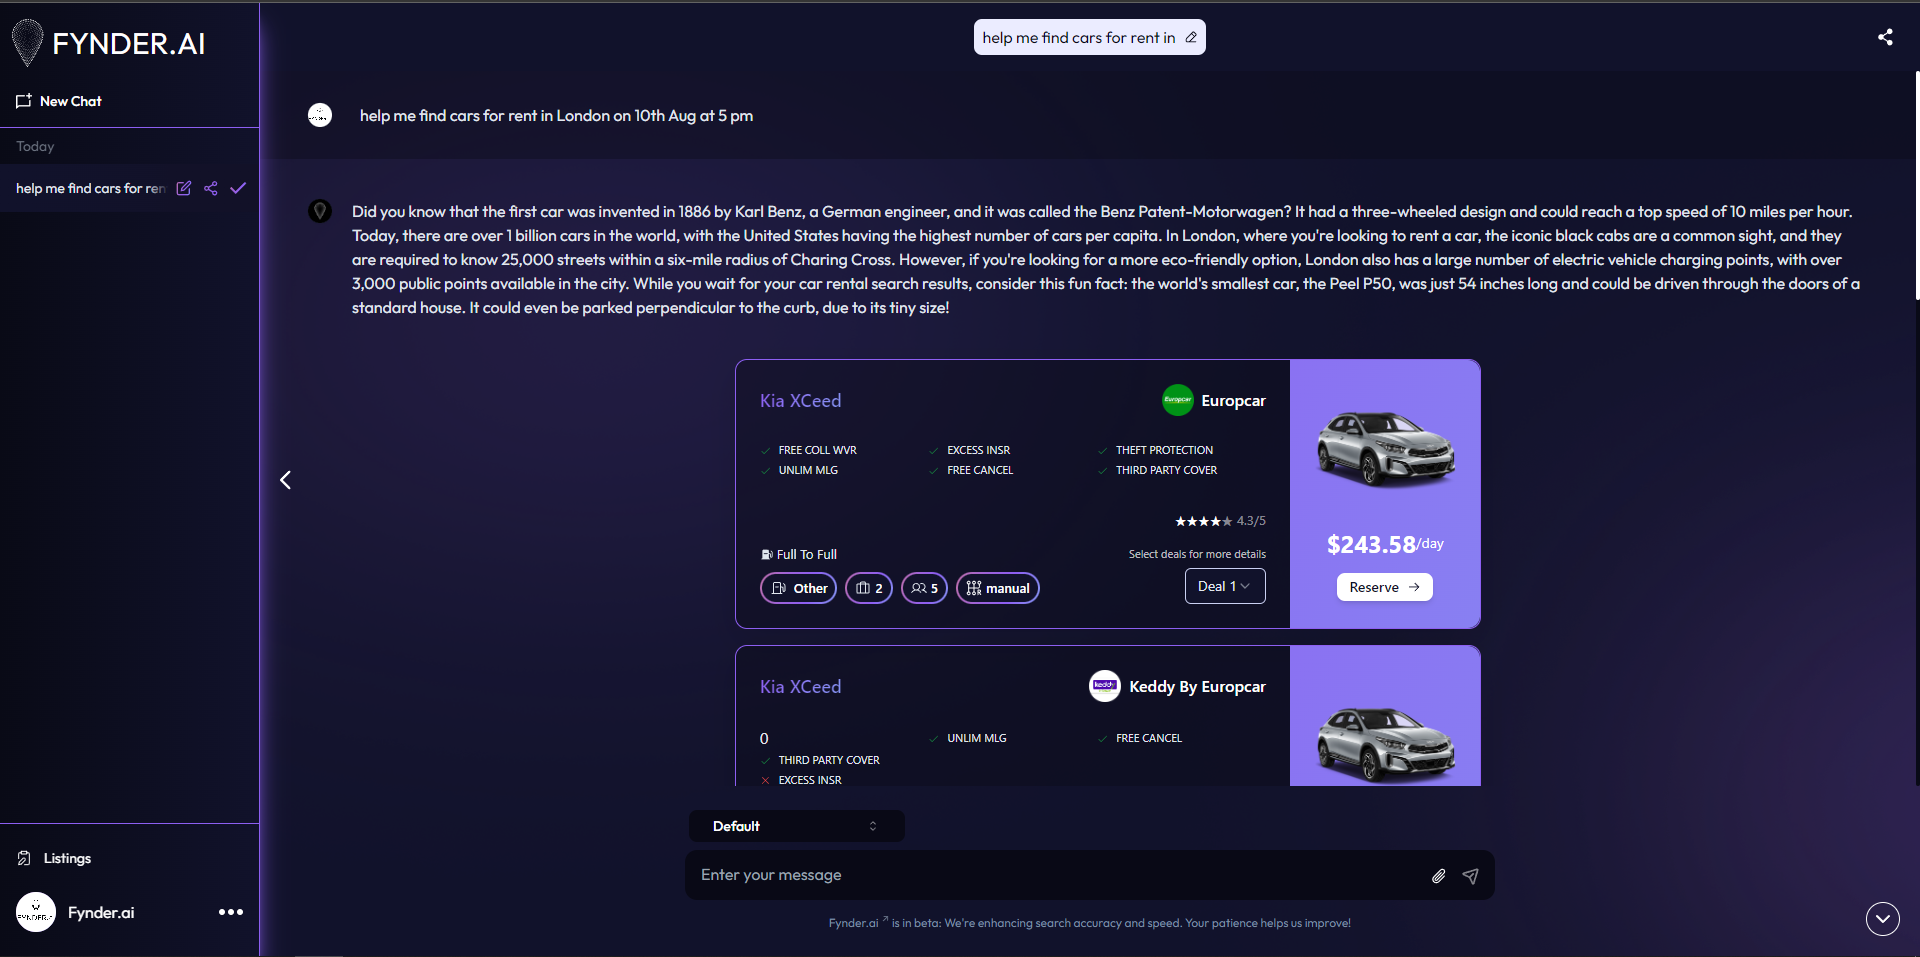Click the Today section label
This screenshot has height=957, width=1920.
[35, 146]
